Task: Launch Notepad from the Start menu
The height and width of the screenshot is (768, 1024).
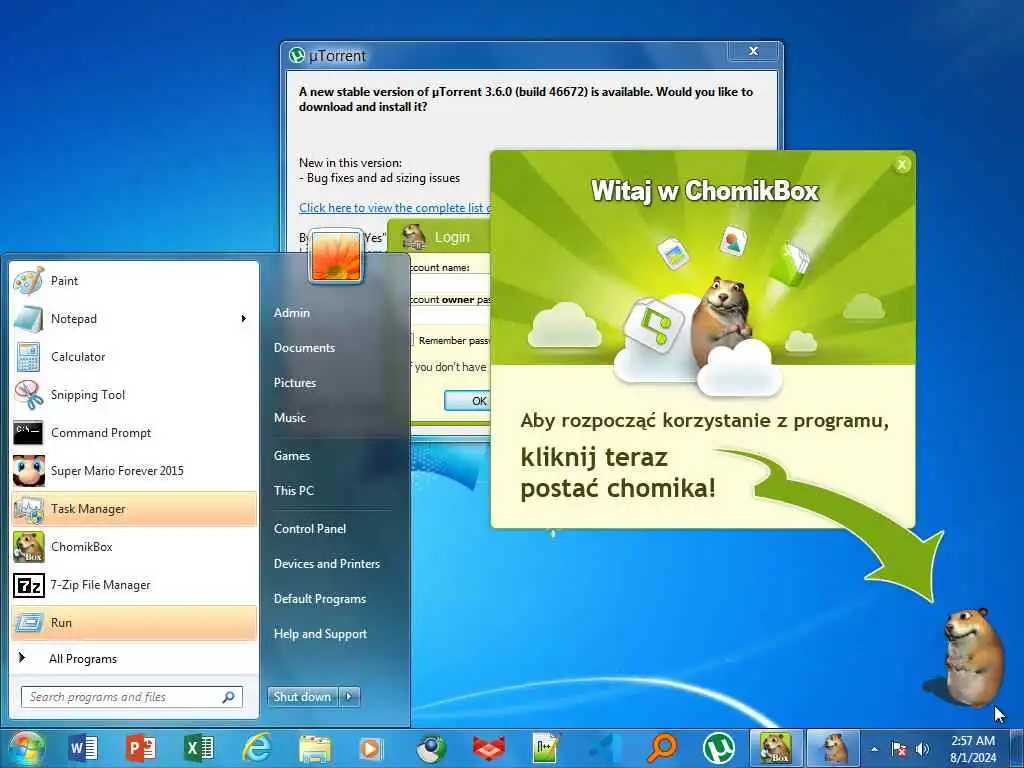Action: pos(135,319)
